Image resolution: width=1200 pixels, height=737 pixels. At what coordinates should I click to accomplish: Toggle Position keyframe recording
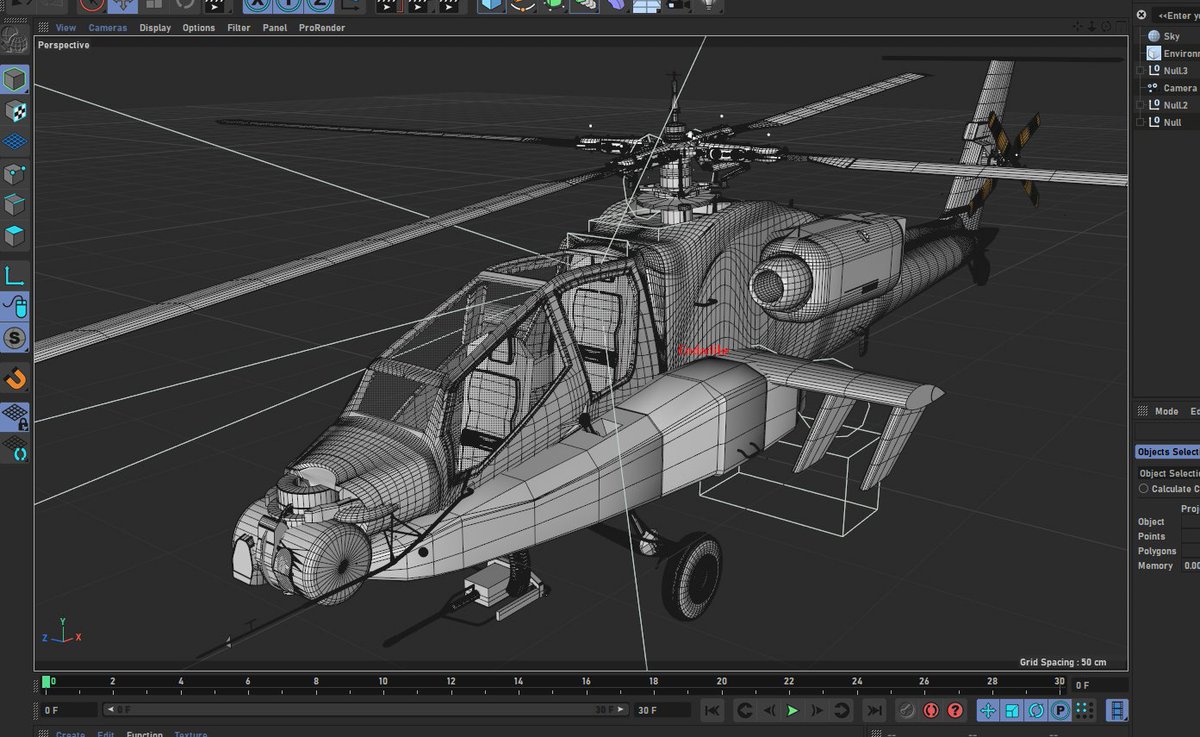point(989,710)
